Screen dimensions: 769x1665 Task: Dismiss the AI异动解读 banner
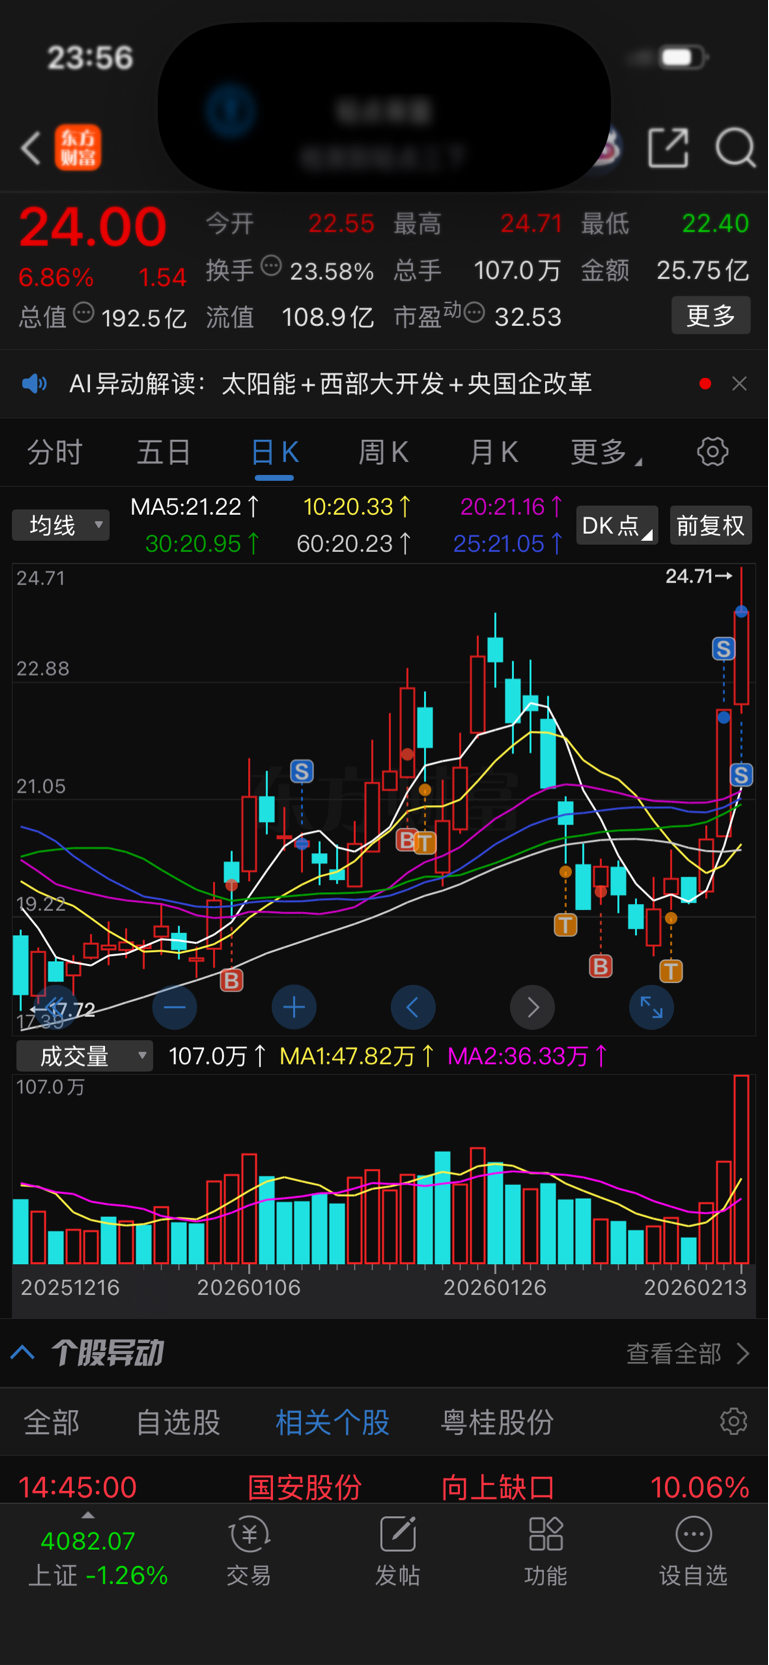[x=739, y=384]
